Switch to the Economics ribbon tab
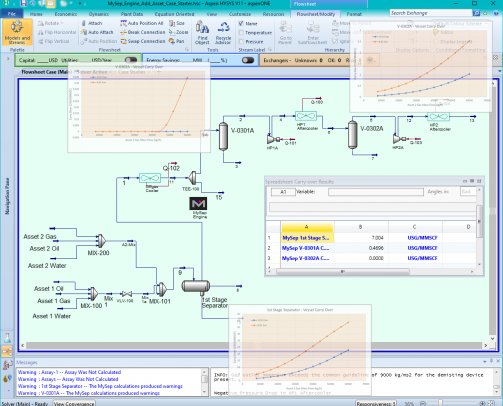The width and height of the screenshot is (503, 406). point(66,14)
